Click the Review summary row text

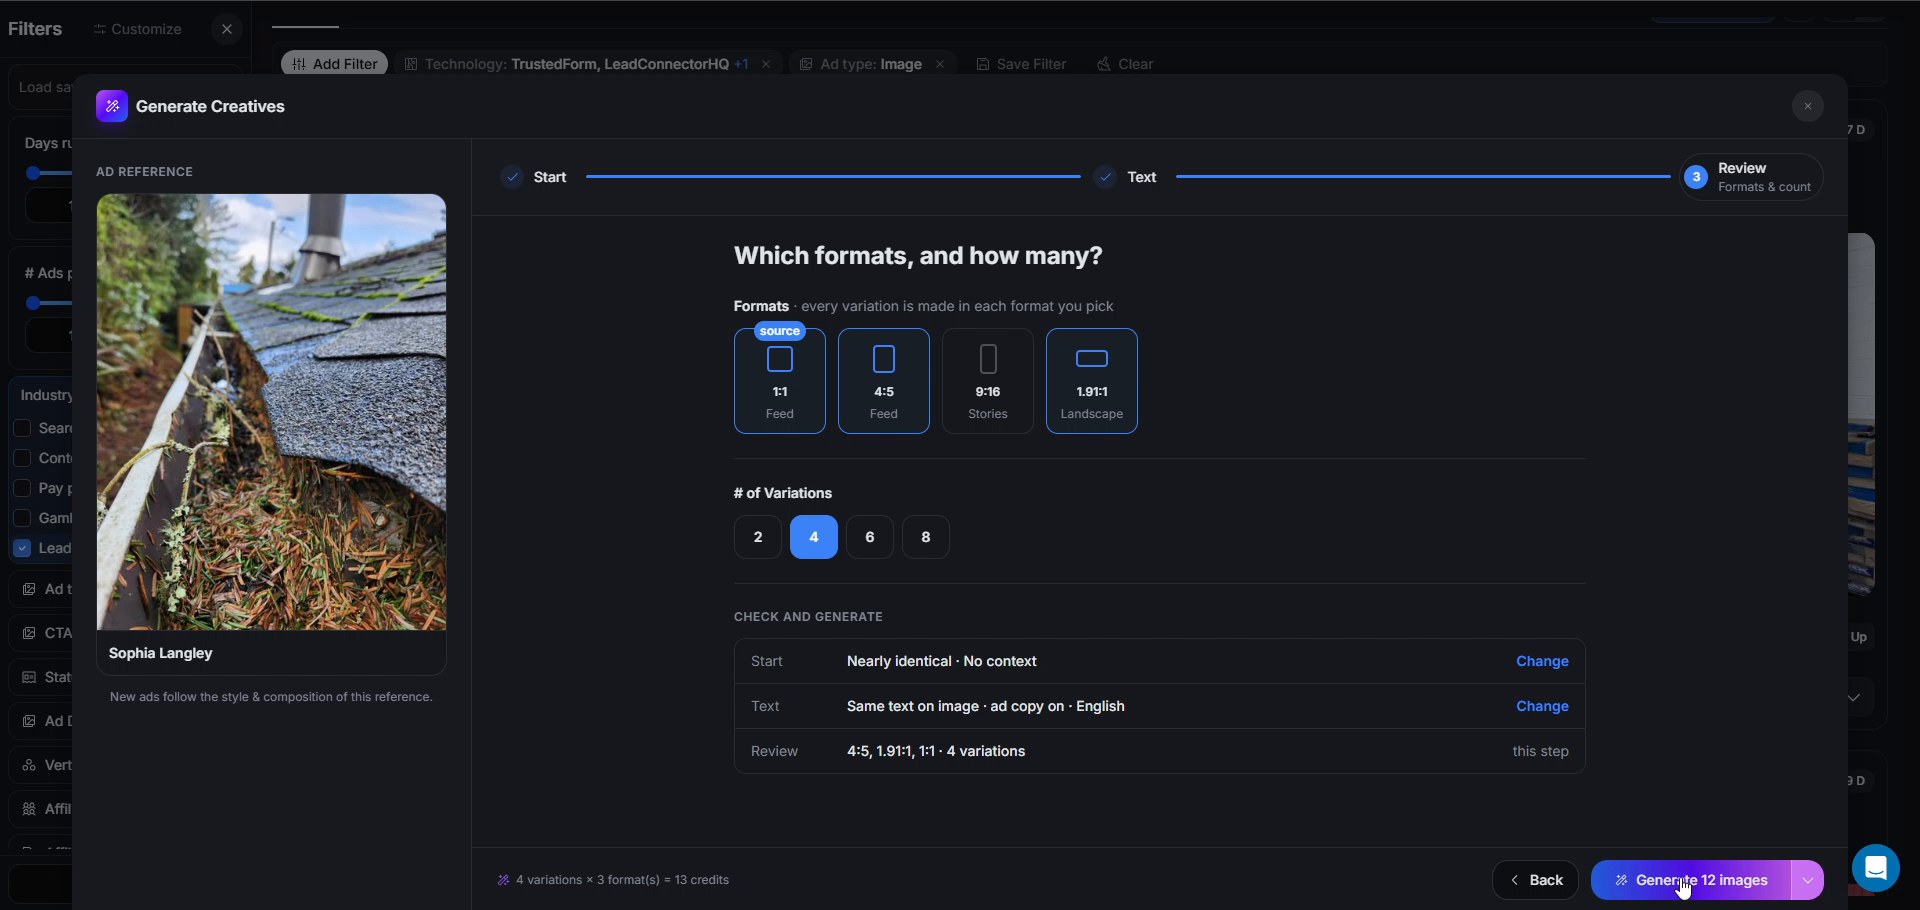click(x=936, y=751)
